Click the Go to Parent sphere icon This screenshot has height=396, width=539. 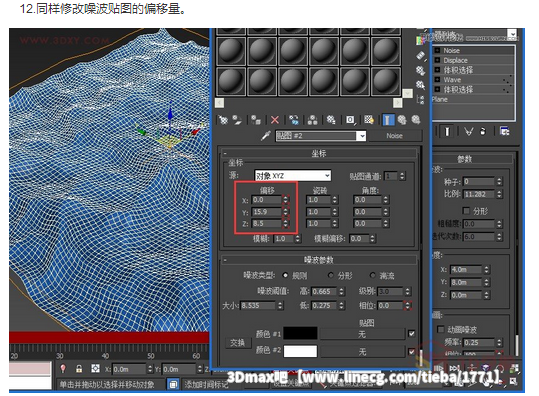pyautogui.click(x=402, y=120)
